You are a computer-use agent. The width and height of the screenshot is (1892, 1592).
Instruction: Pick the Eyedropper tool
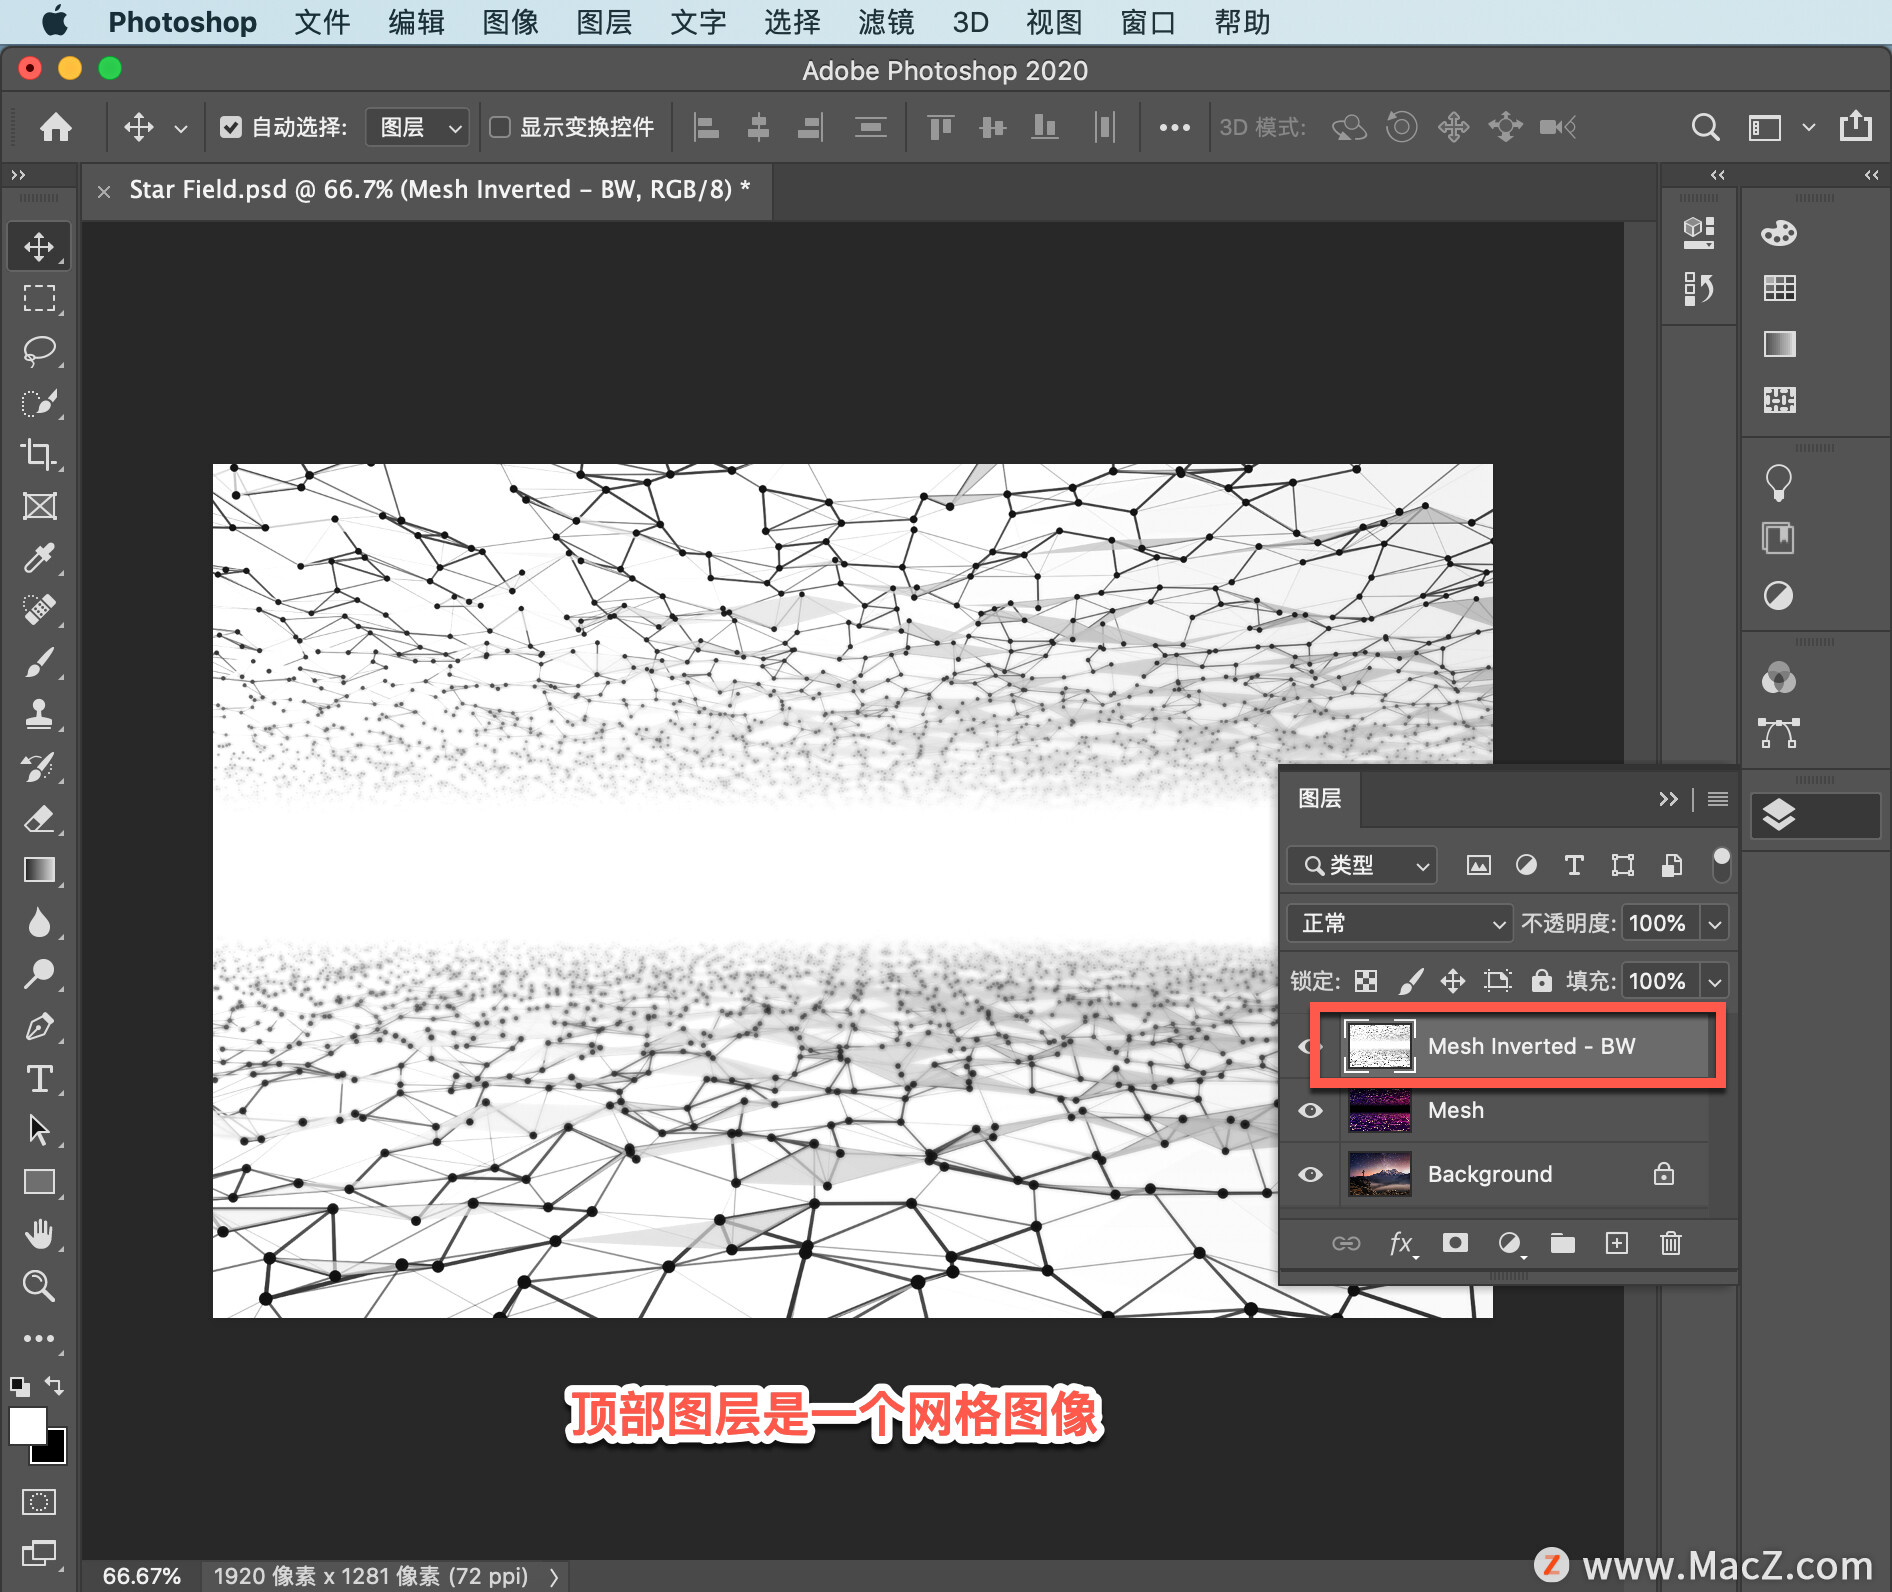click(39, 557)
